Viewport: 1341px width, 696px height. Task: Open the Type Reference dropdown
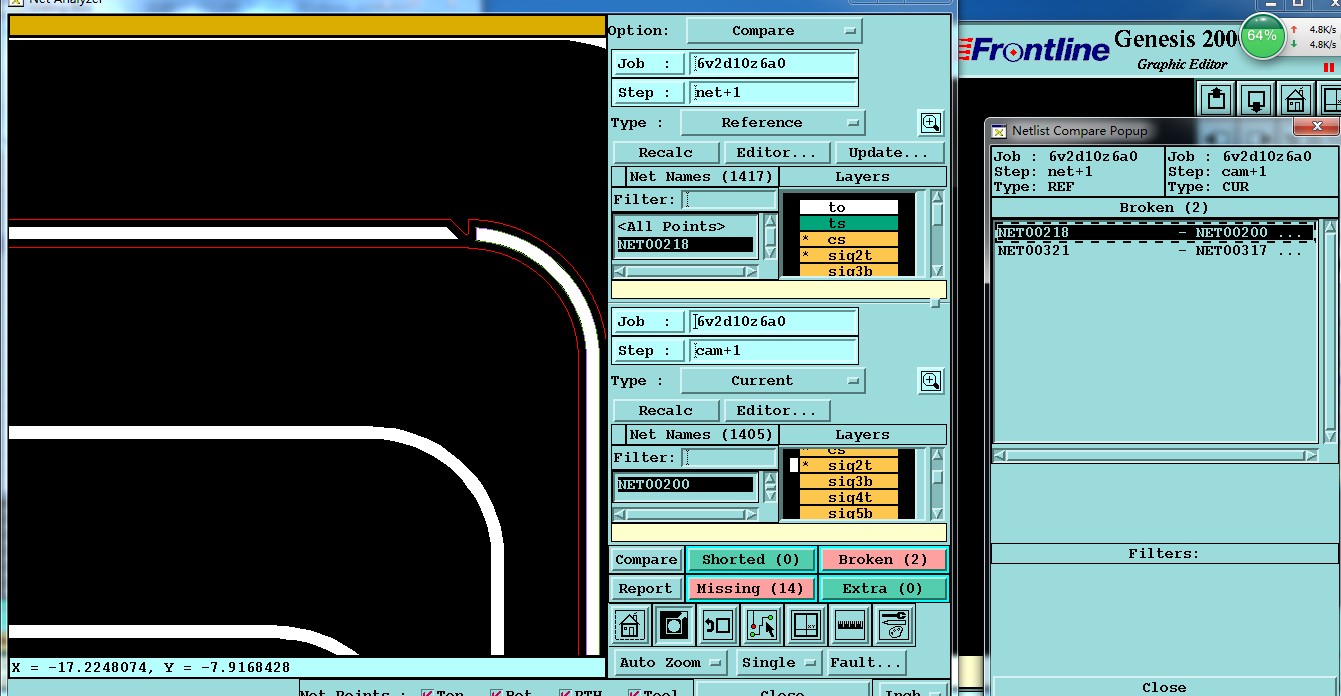pyautogui.click(x=772, y=123)
